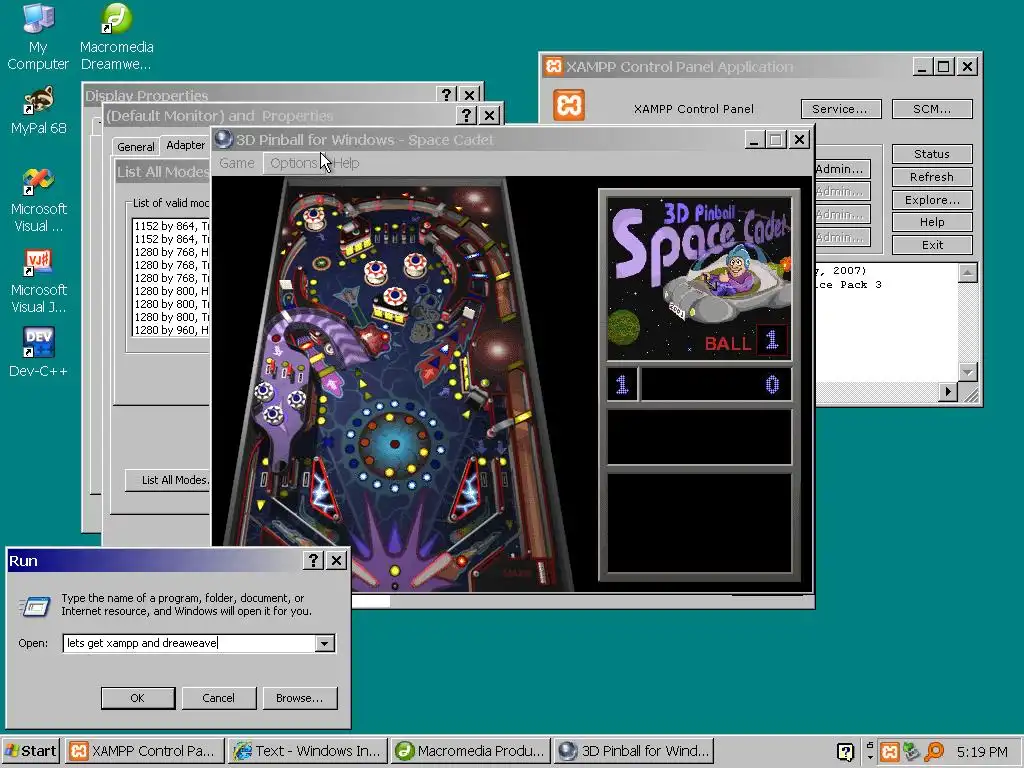
Task: Open the Options menu in 3D Pinball
Action: pyautogui.click(x=294, y=163)
